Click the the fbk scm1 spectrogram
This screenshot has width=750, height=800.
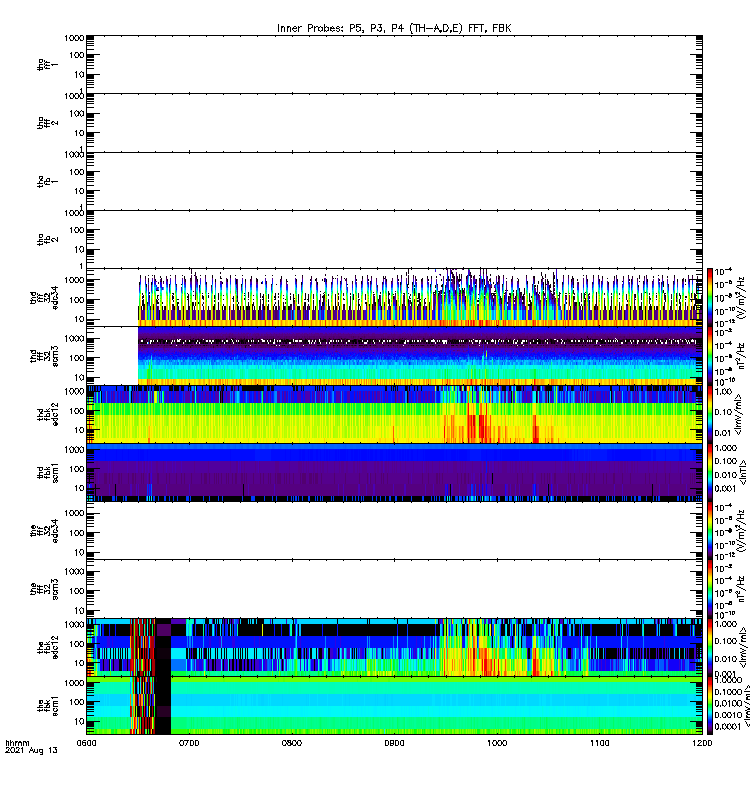point(394,706)
